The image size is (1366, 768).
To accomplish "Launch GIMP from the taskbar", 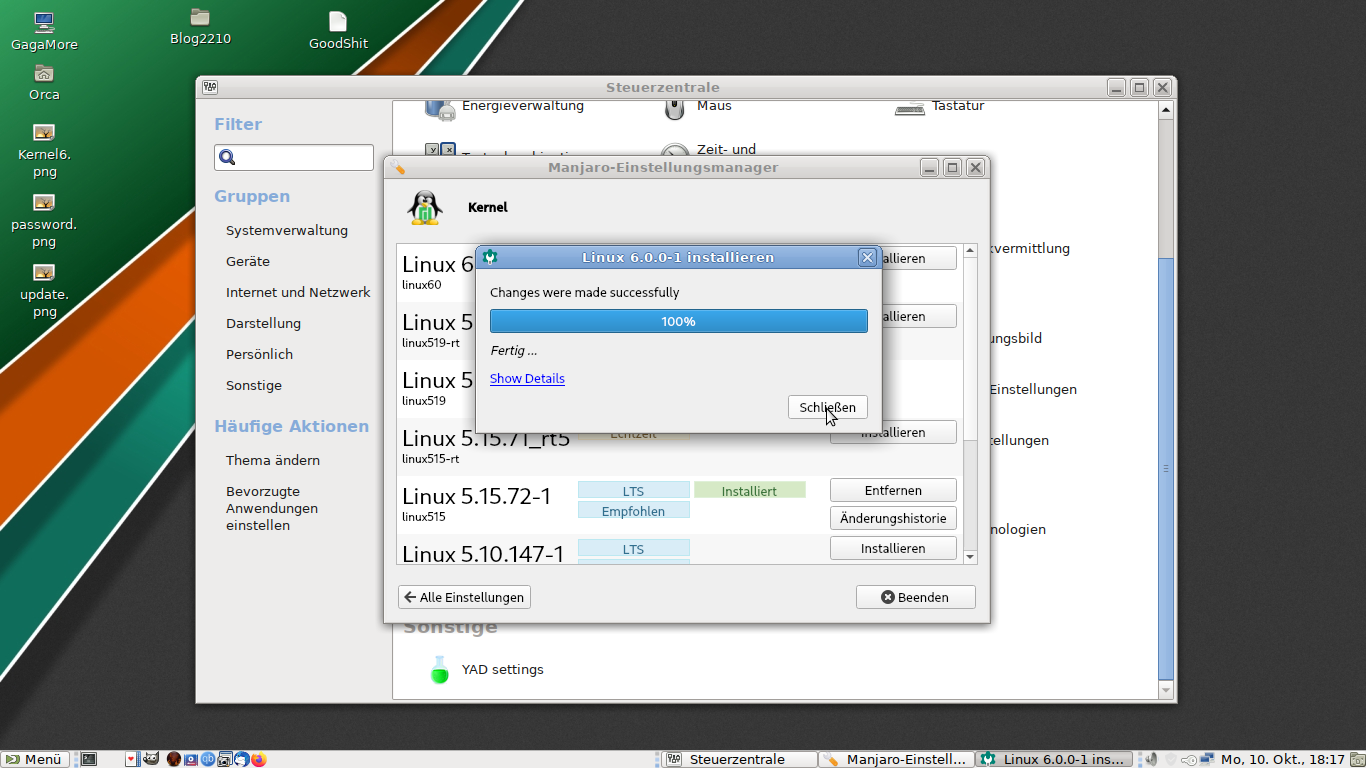I will tap(151, 759).
